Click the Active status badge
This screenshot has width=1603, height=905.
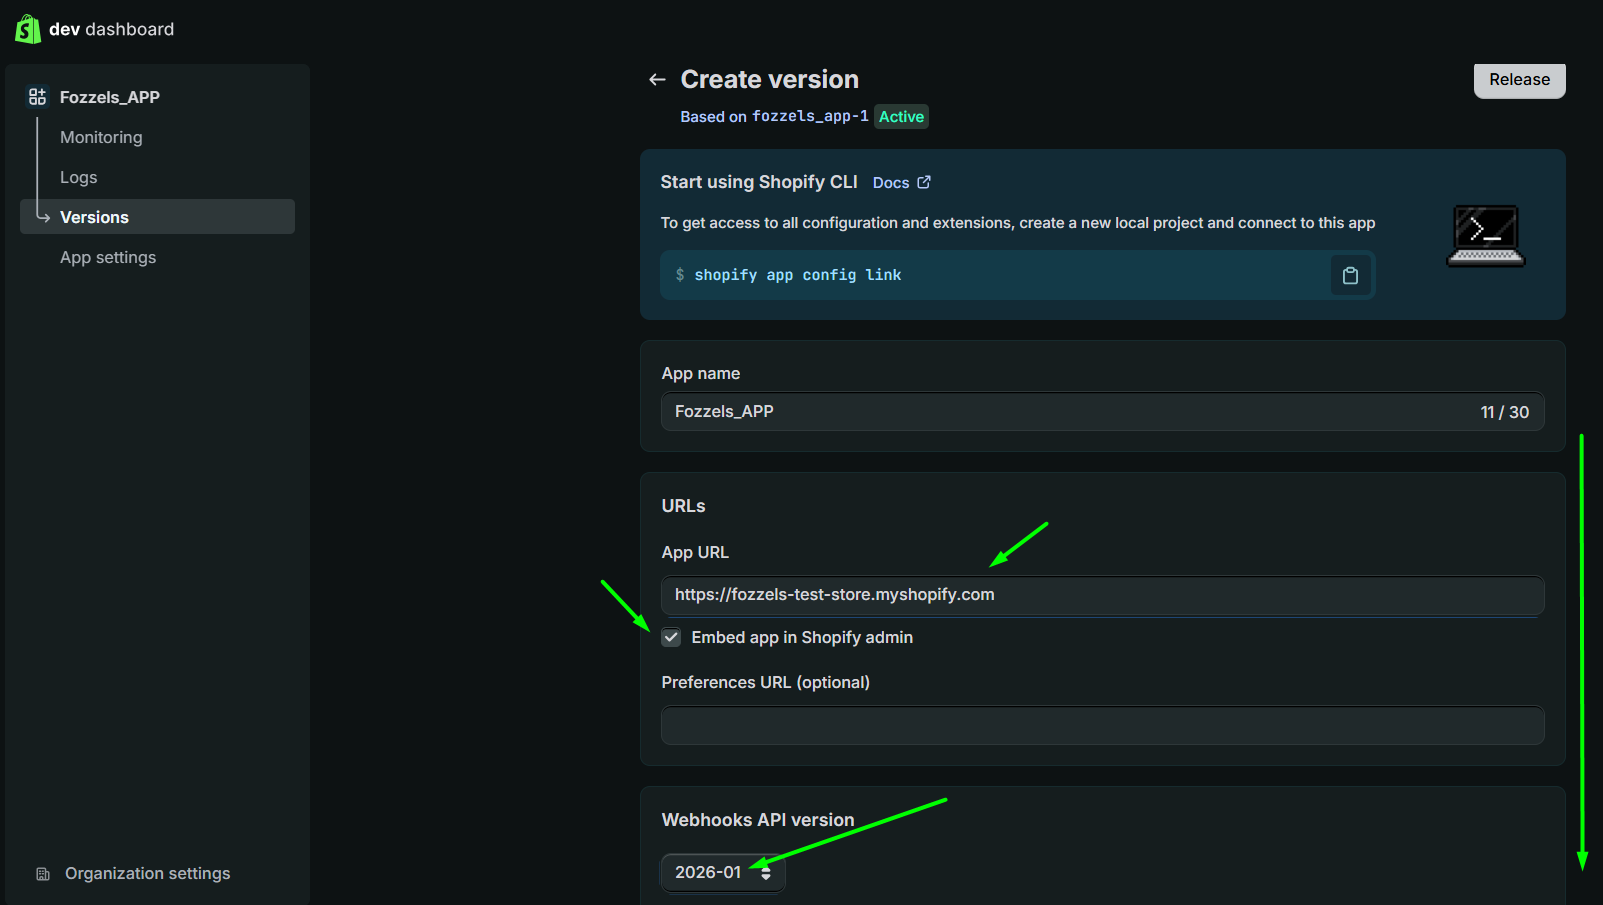click(x=901, y=117)
